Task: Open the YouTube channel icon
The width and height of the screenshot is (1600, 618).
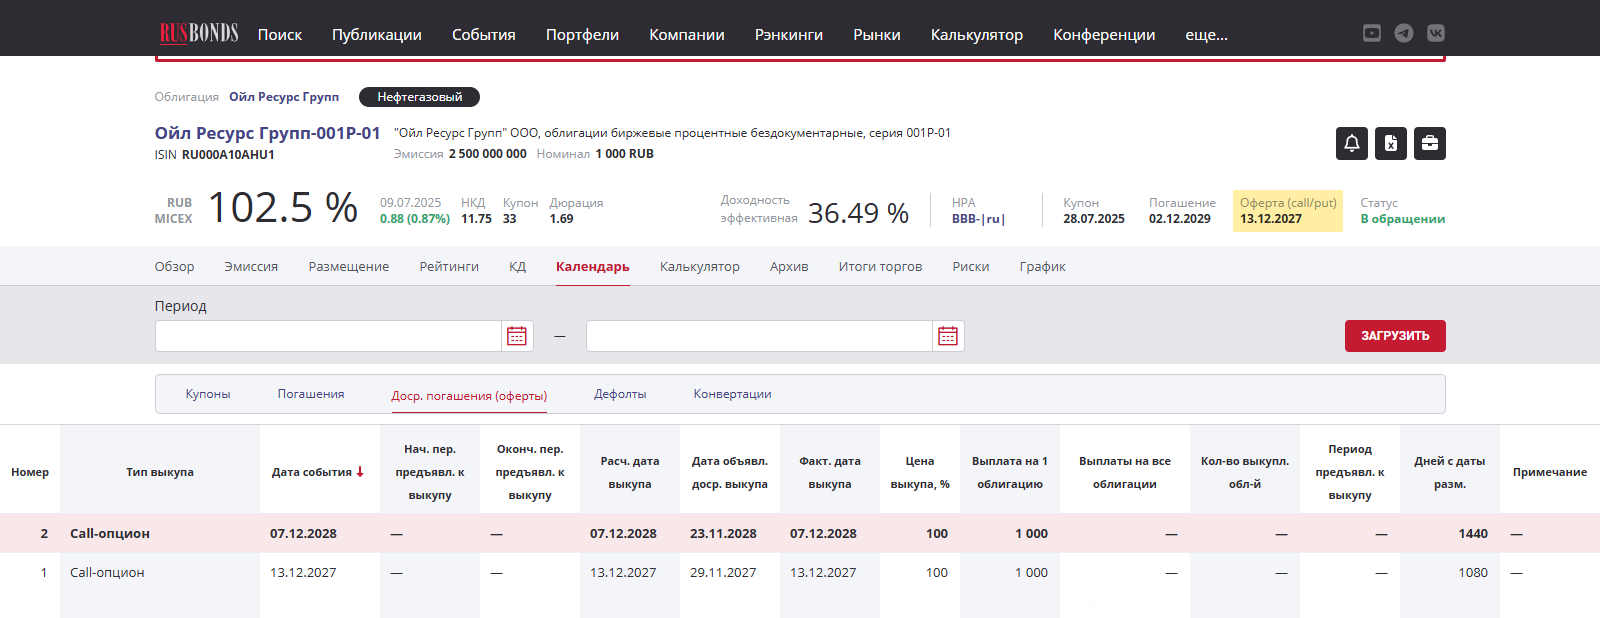Action: 1372,33
